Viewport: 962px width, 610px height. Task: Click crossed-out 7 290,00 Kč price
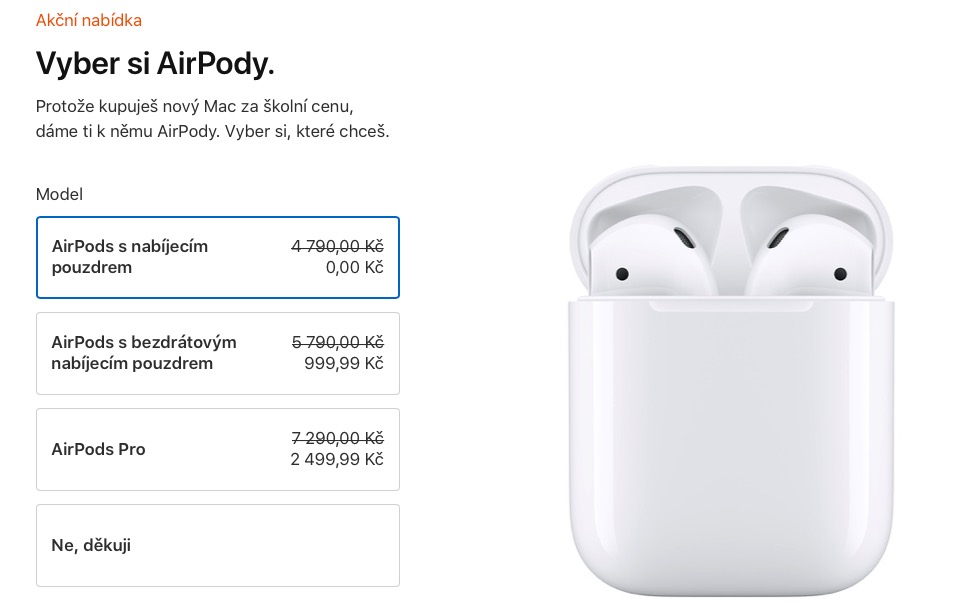click(337, 438)
